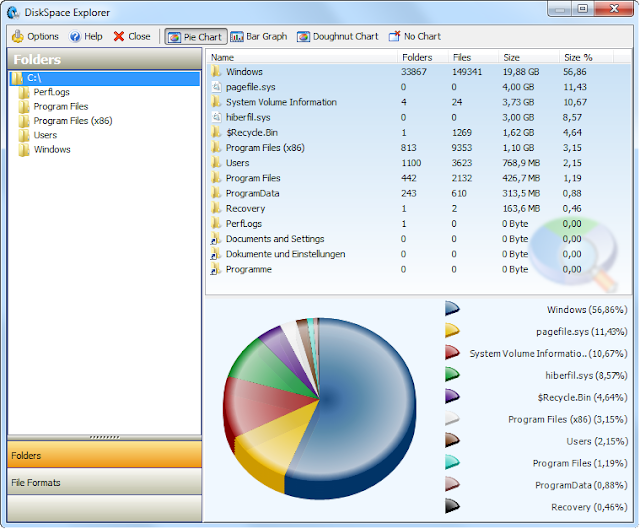The height and width of the screenshot is (529, 640).
Task: Click the green hiberfil.sys legend swatch
Action: [452, 375]
